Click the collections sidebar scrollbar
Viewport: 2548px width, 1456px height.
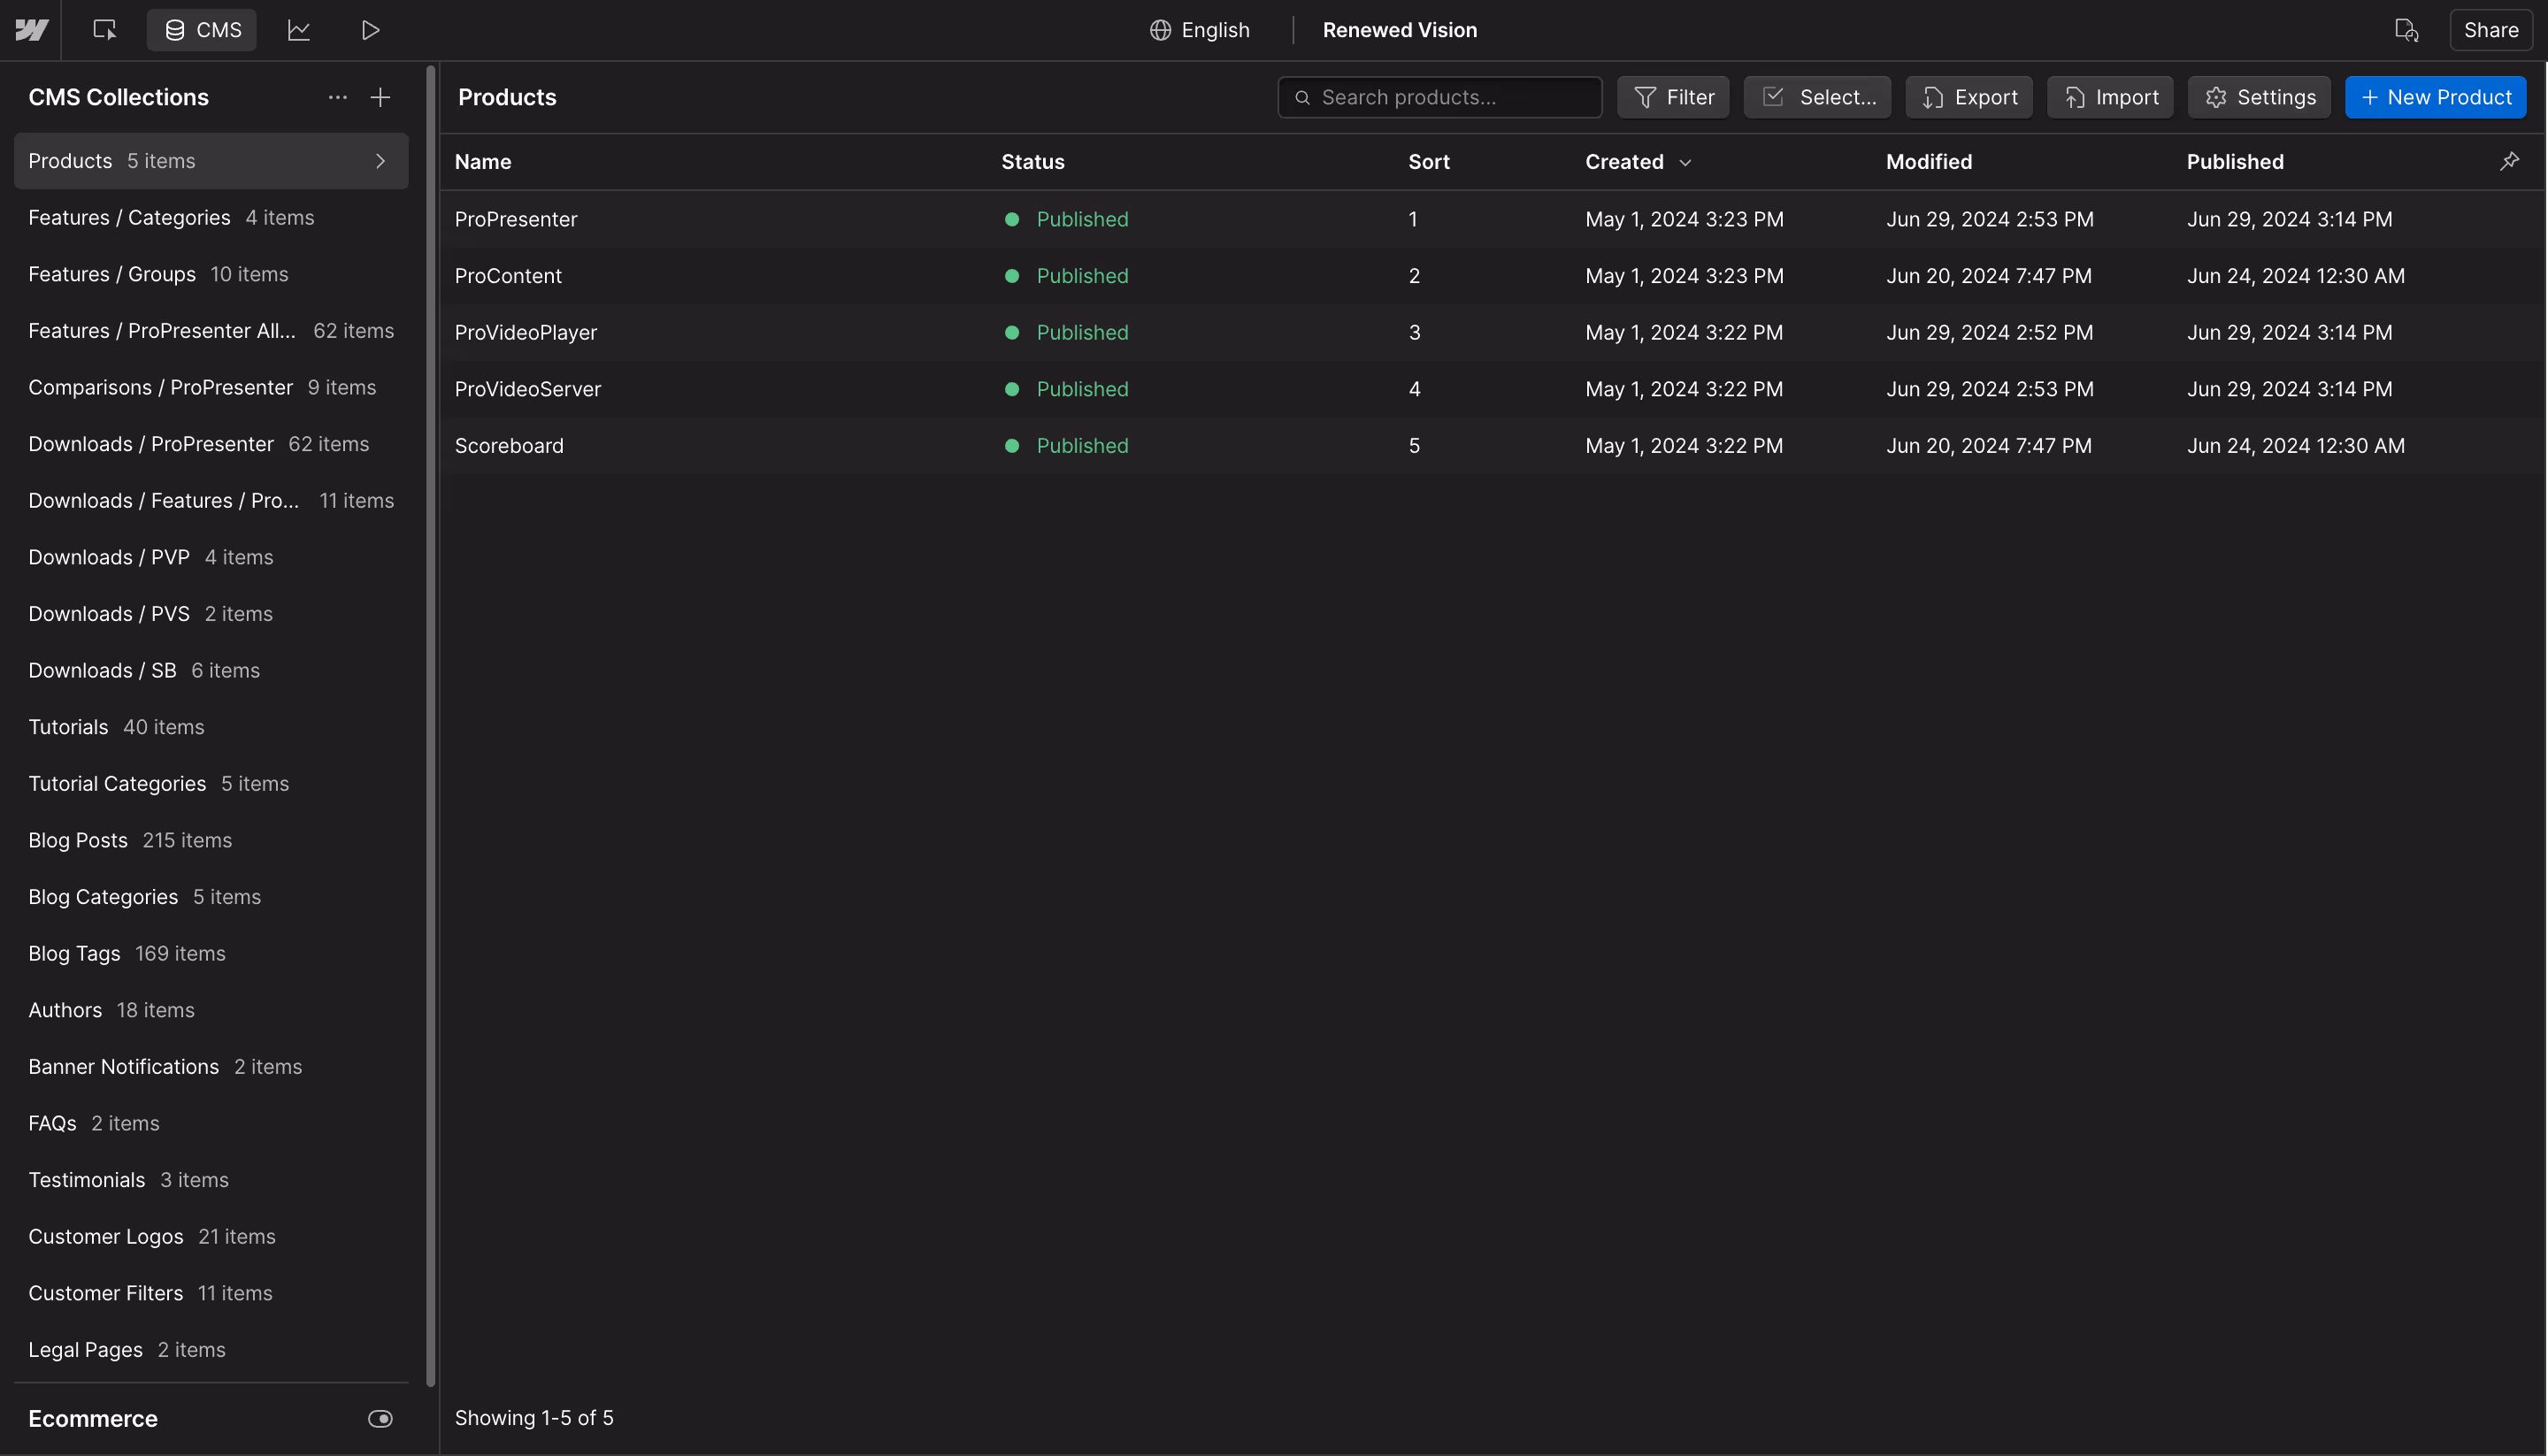(x=431, y=725)
